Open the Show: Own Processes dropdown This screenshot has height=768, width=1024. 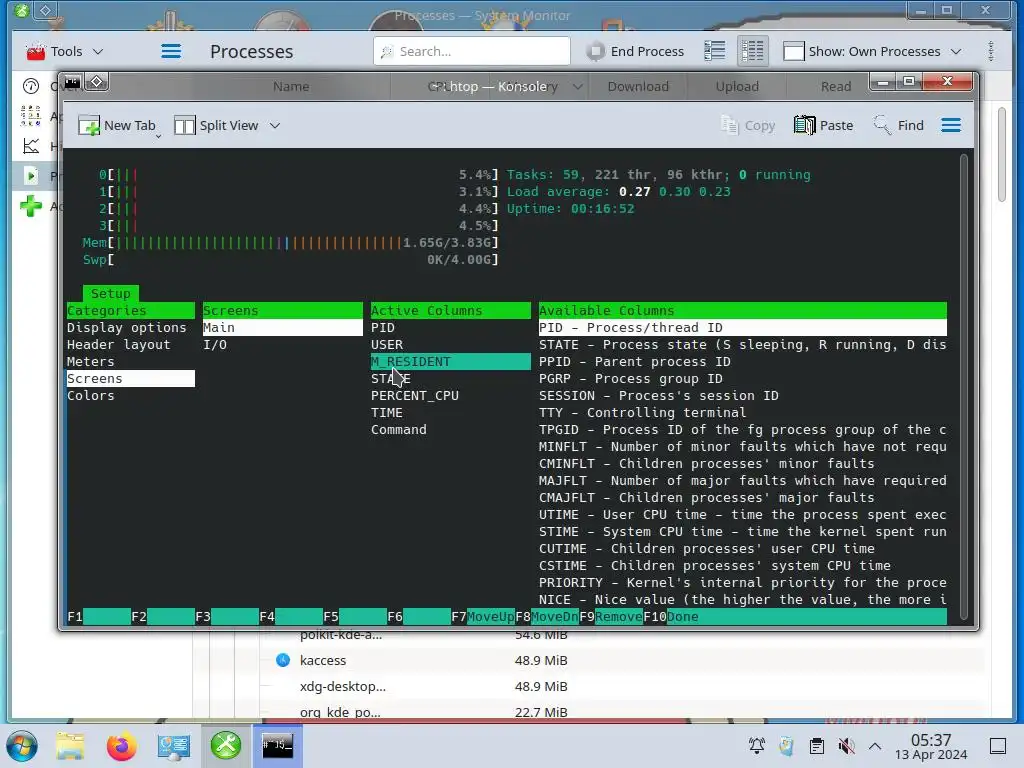pyautogui.click(x=872, y=51)
